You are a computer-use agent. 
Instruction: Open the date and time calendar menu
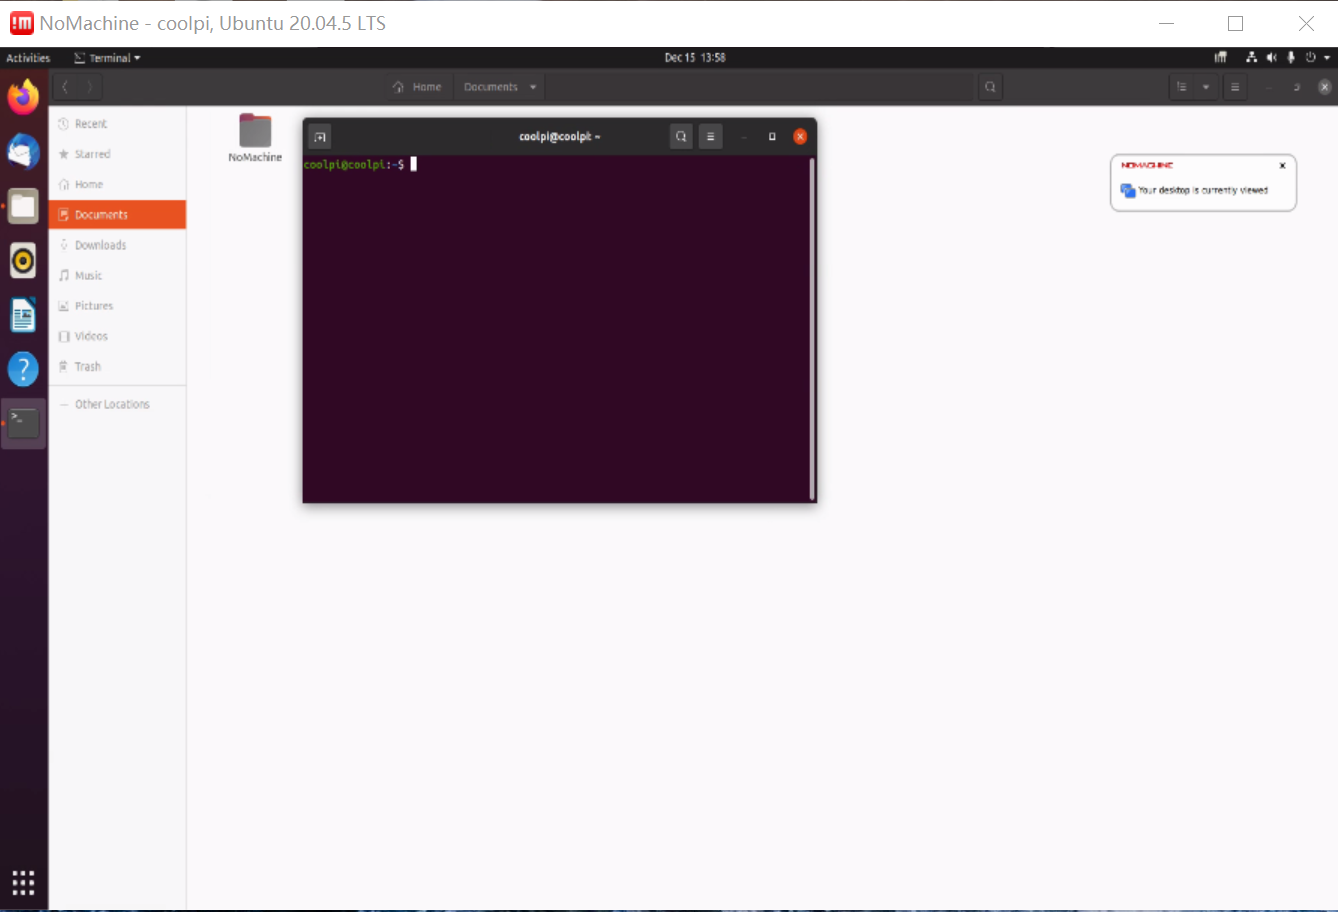695,58
